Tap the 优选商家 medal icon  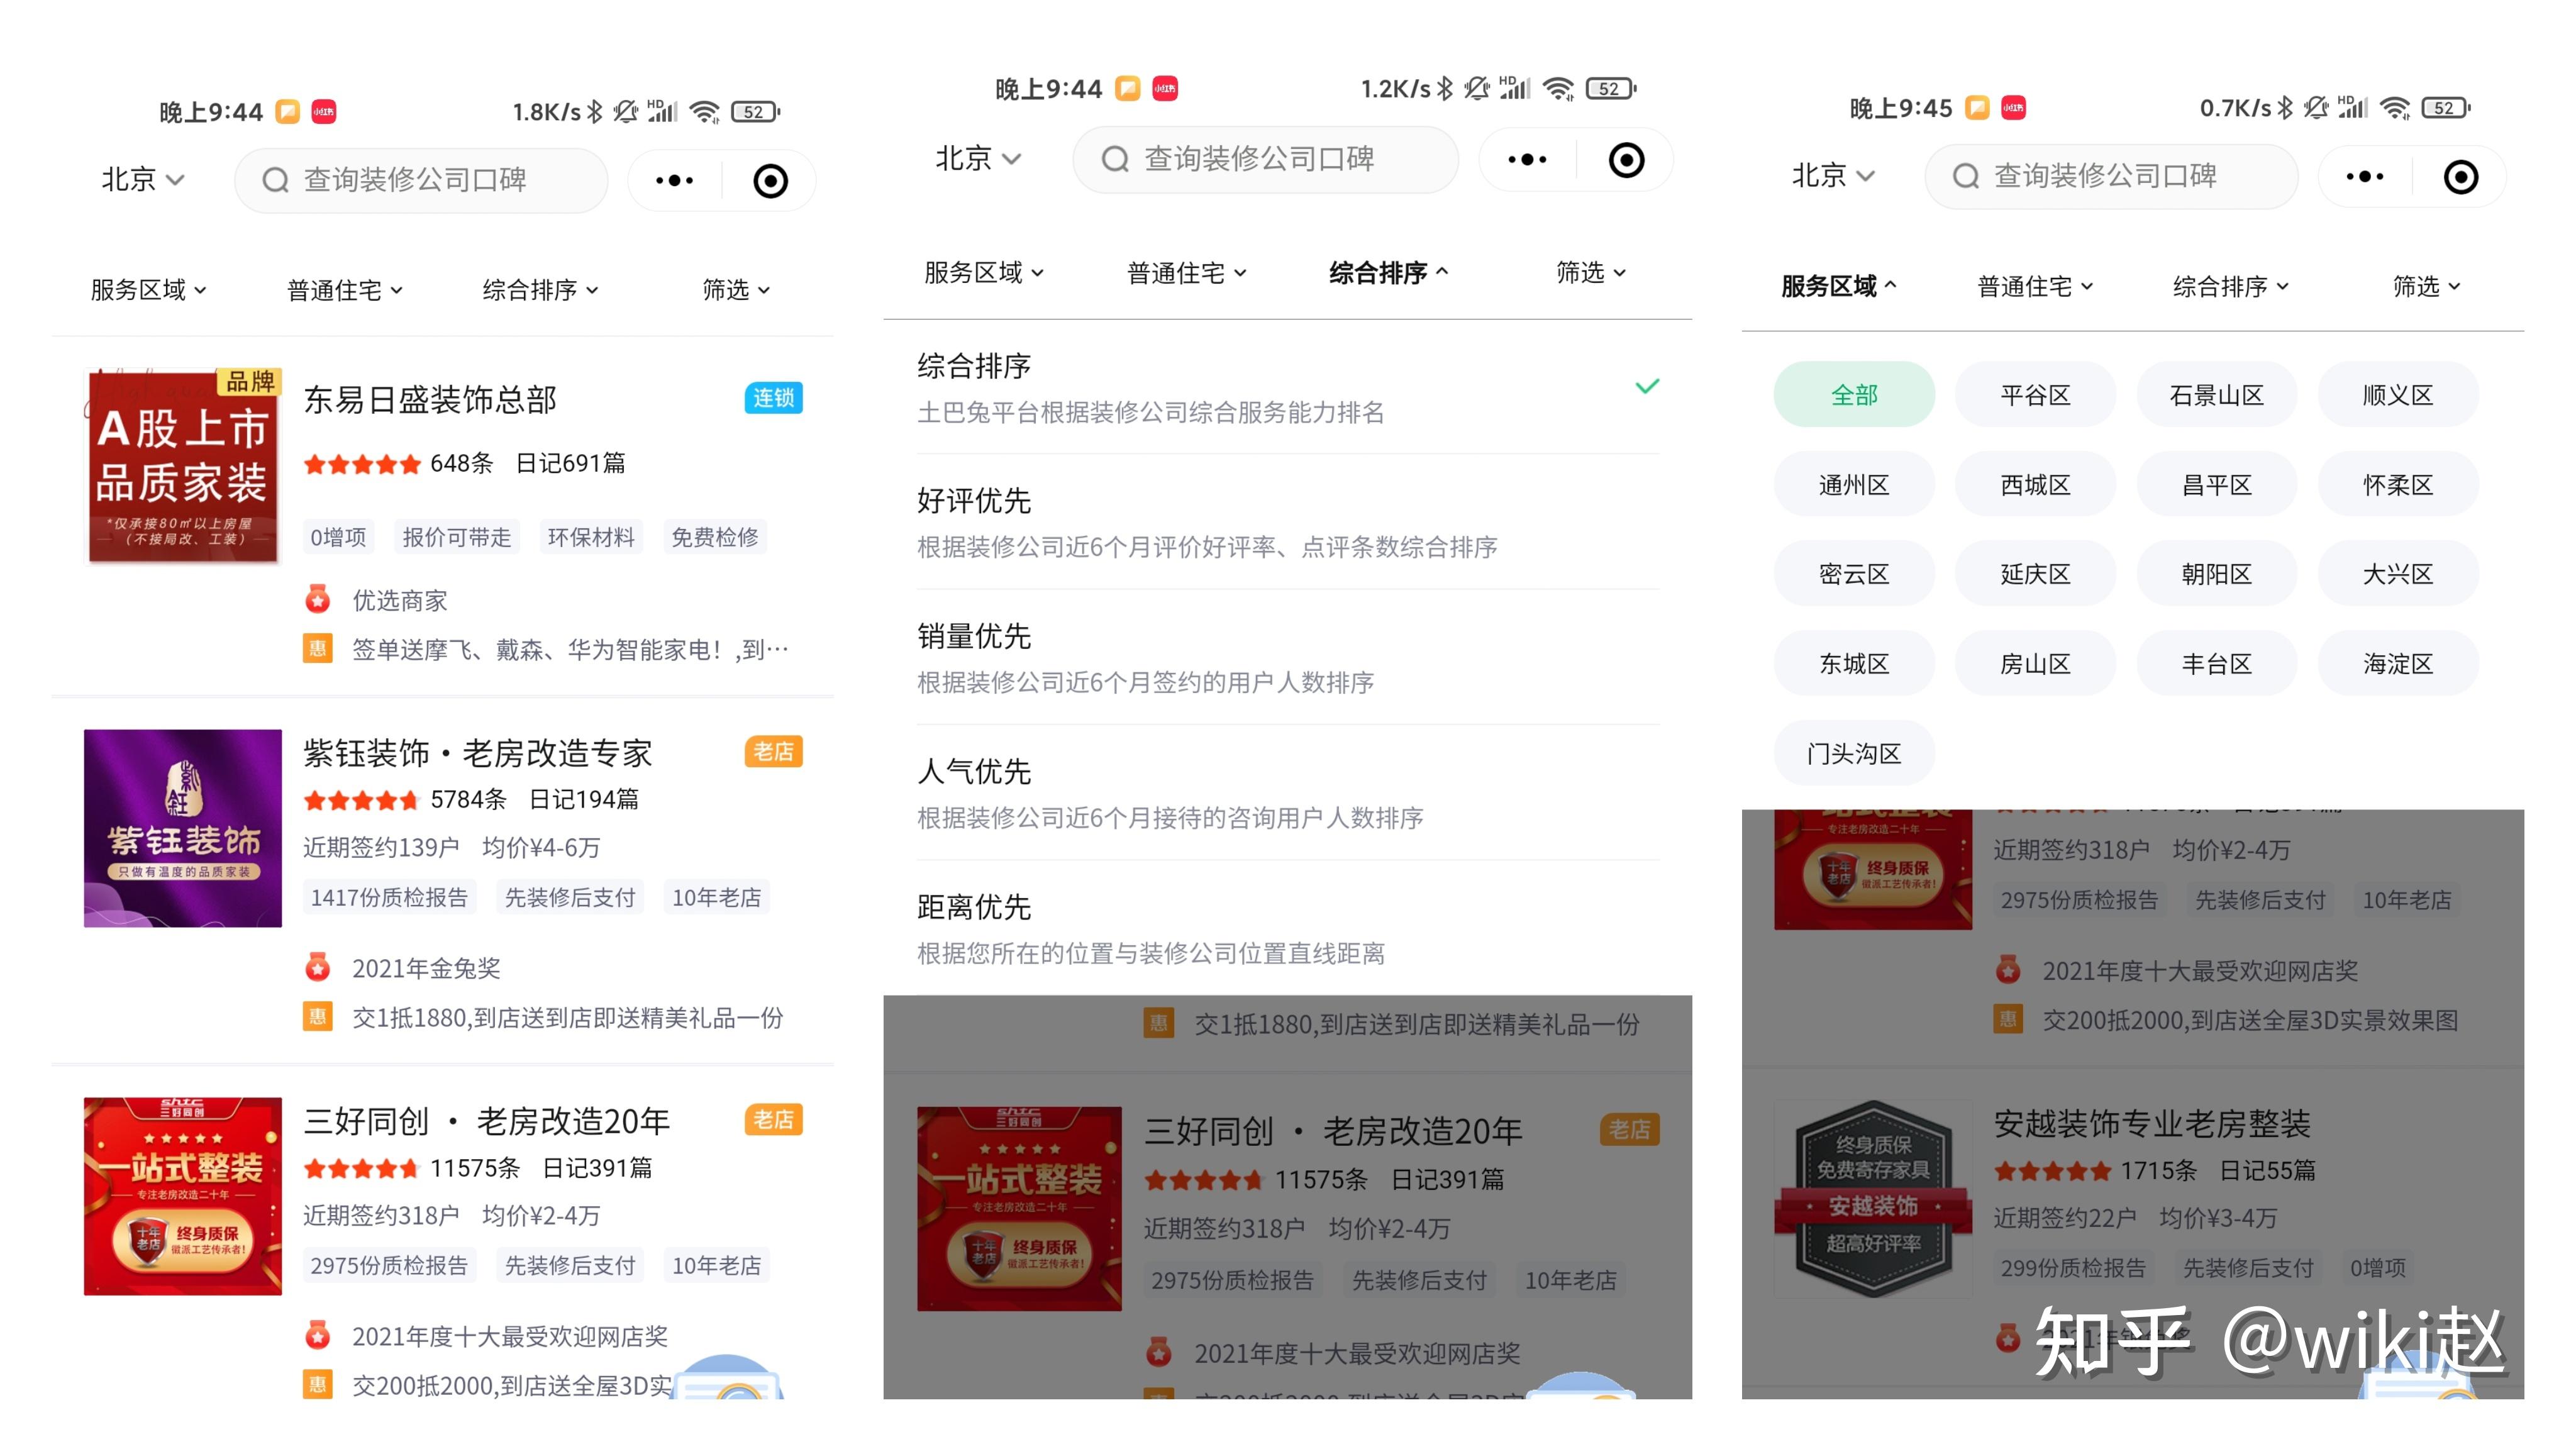pos(318,600)
